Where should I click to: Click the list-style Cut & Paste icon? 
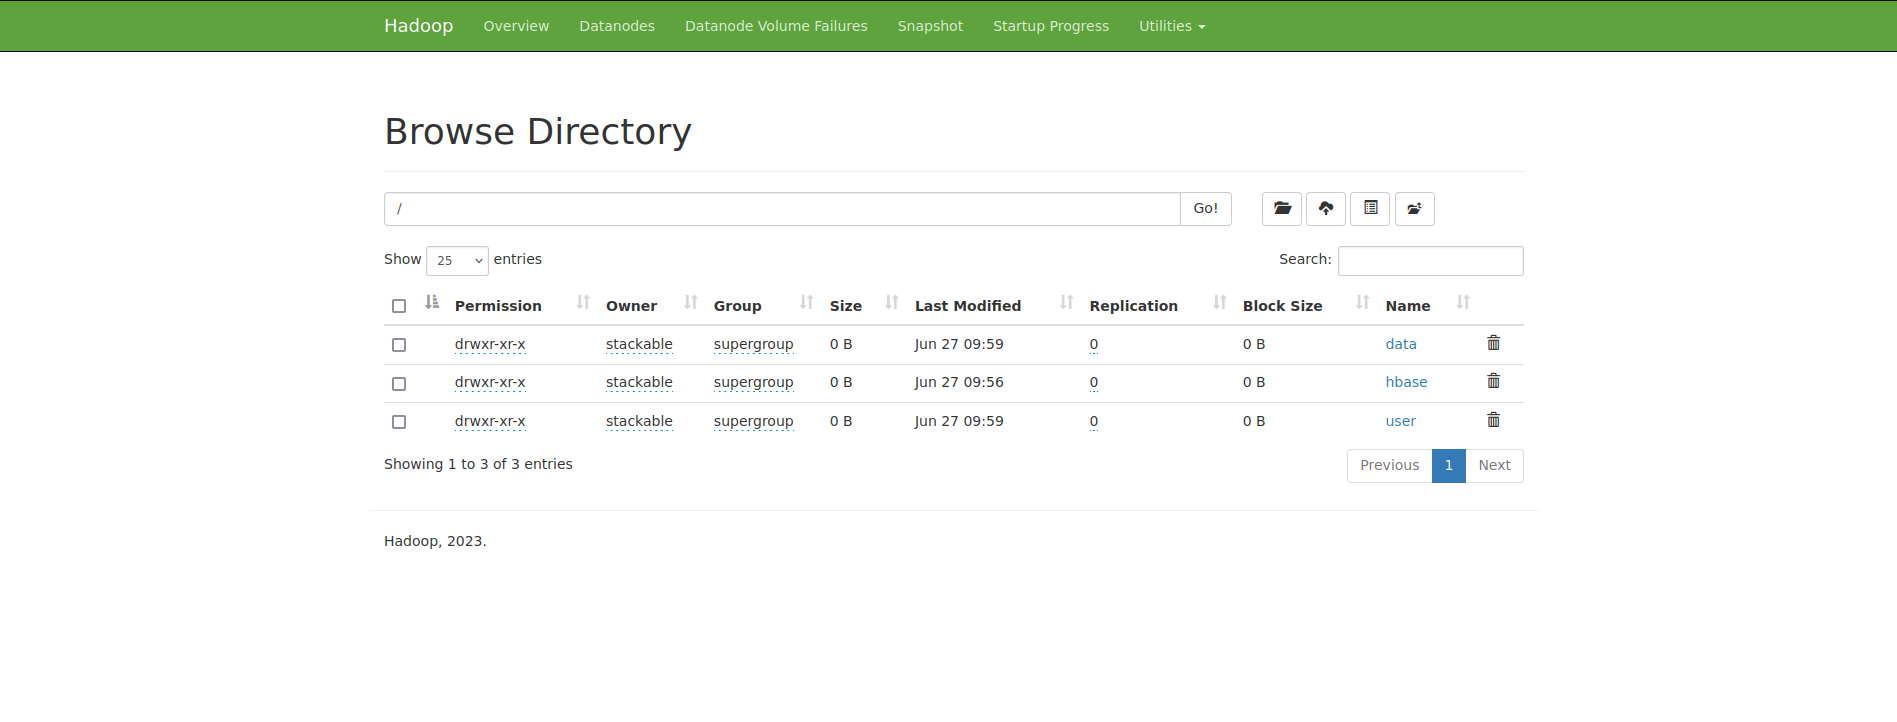tap(1370, 209)
